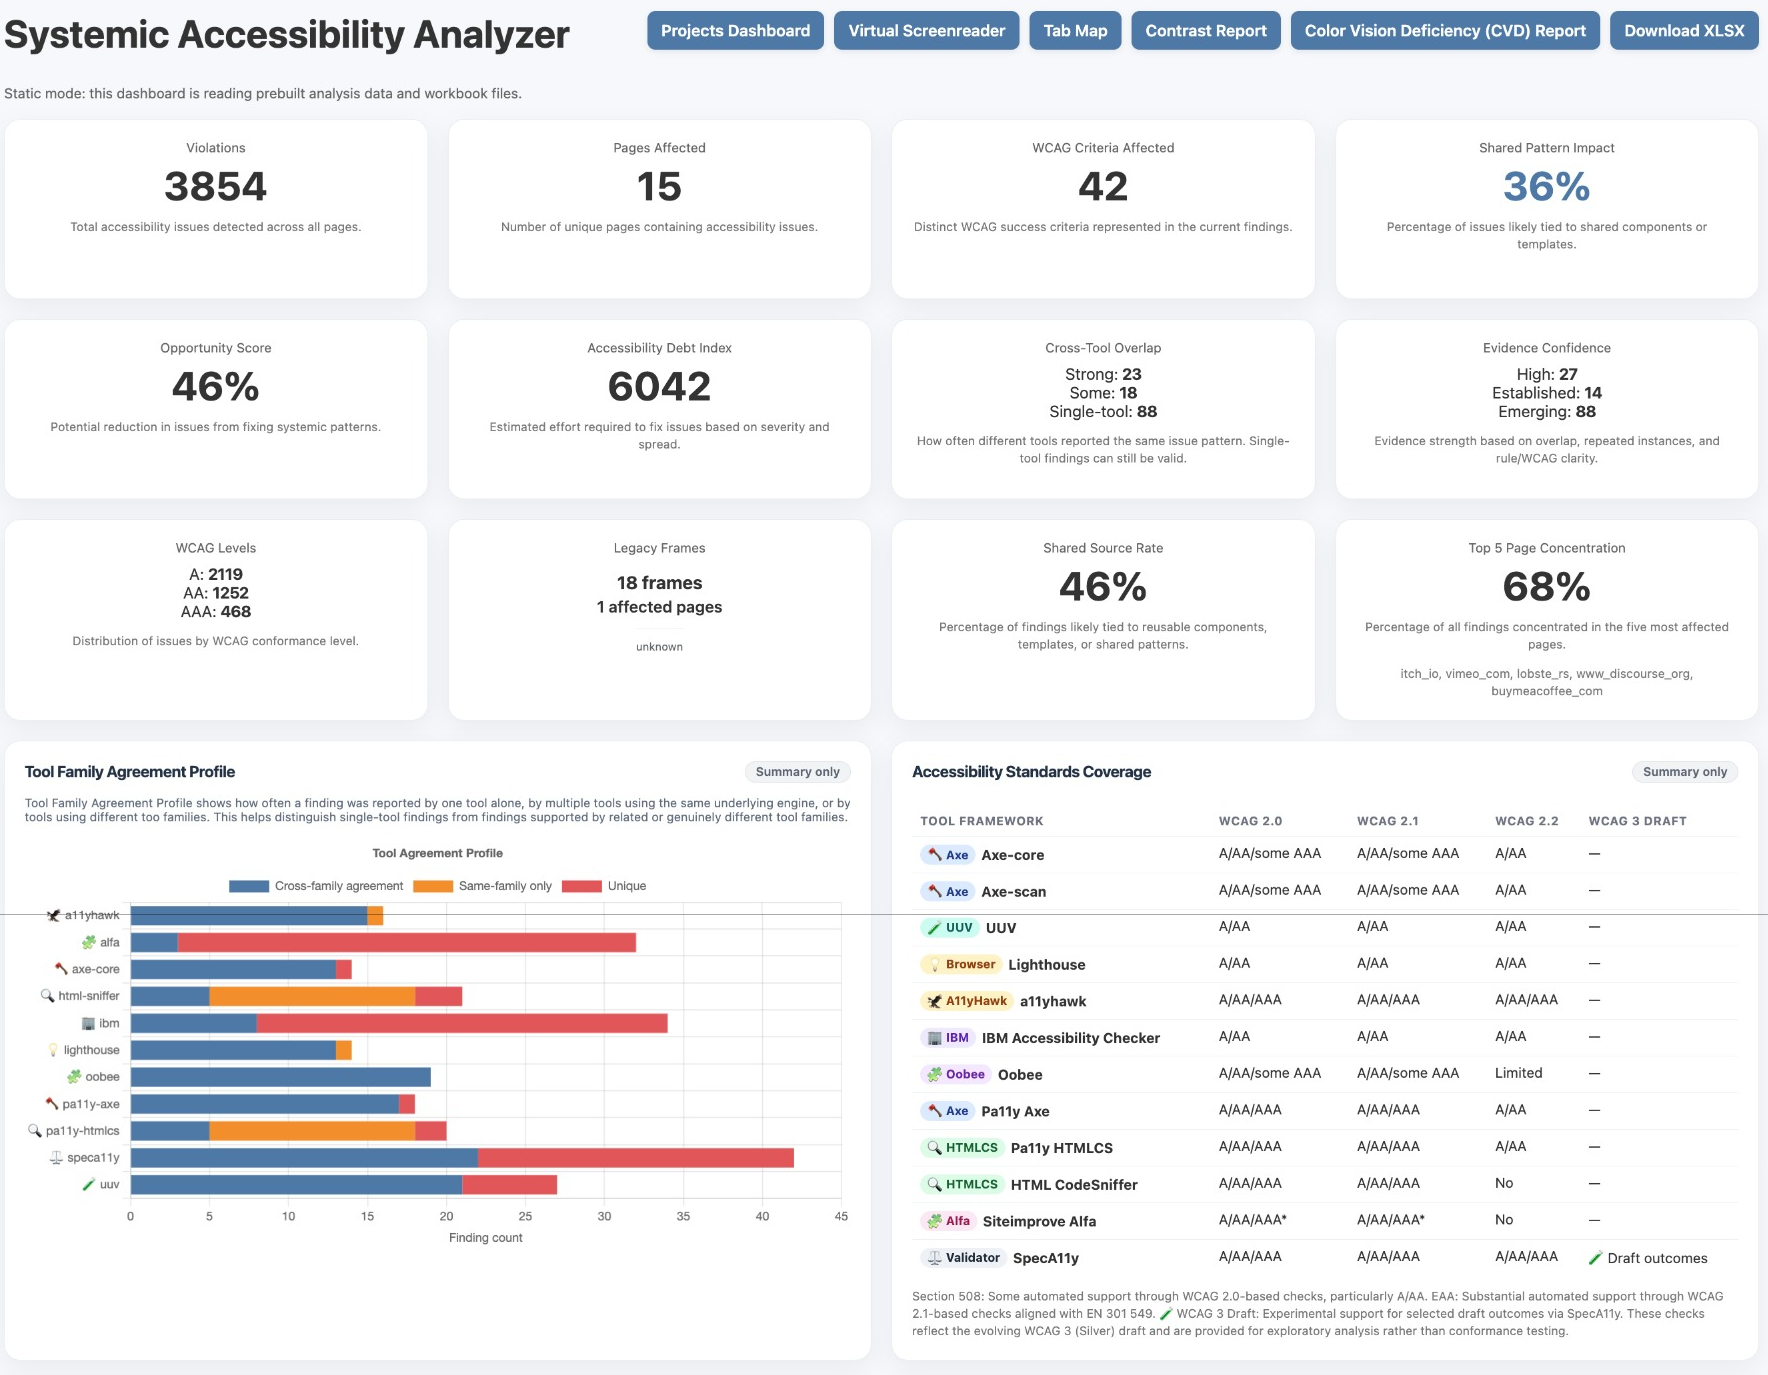Toggle the Unique legend swatch
Viewport: 1768px width, 1375px height.
(x=582, y=886)
